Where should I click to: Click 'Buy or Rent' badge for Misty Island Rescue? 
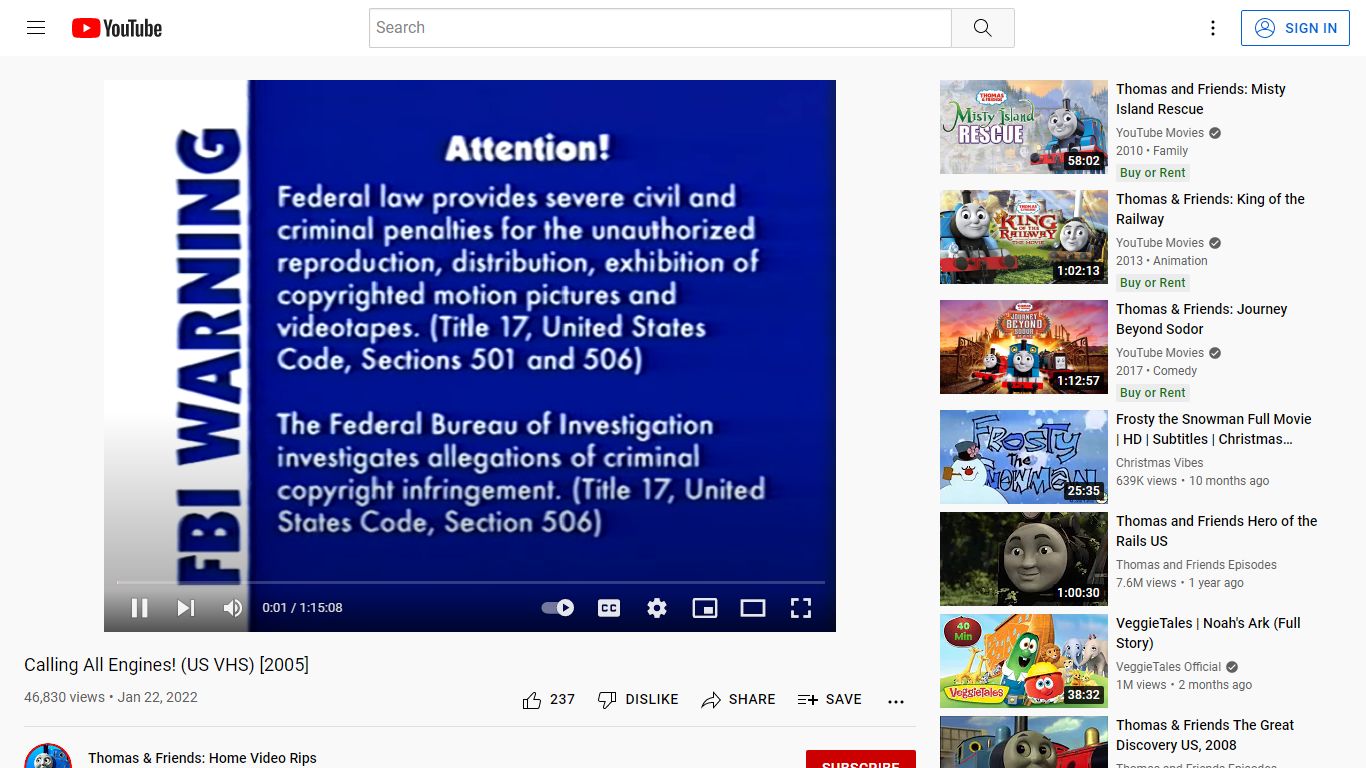(1152, 173)
